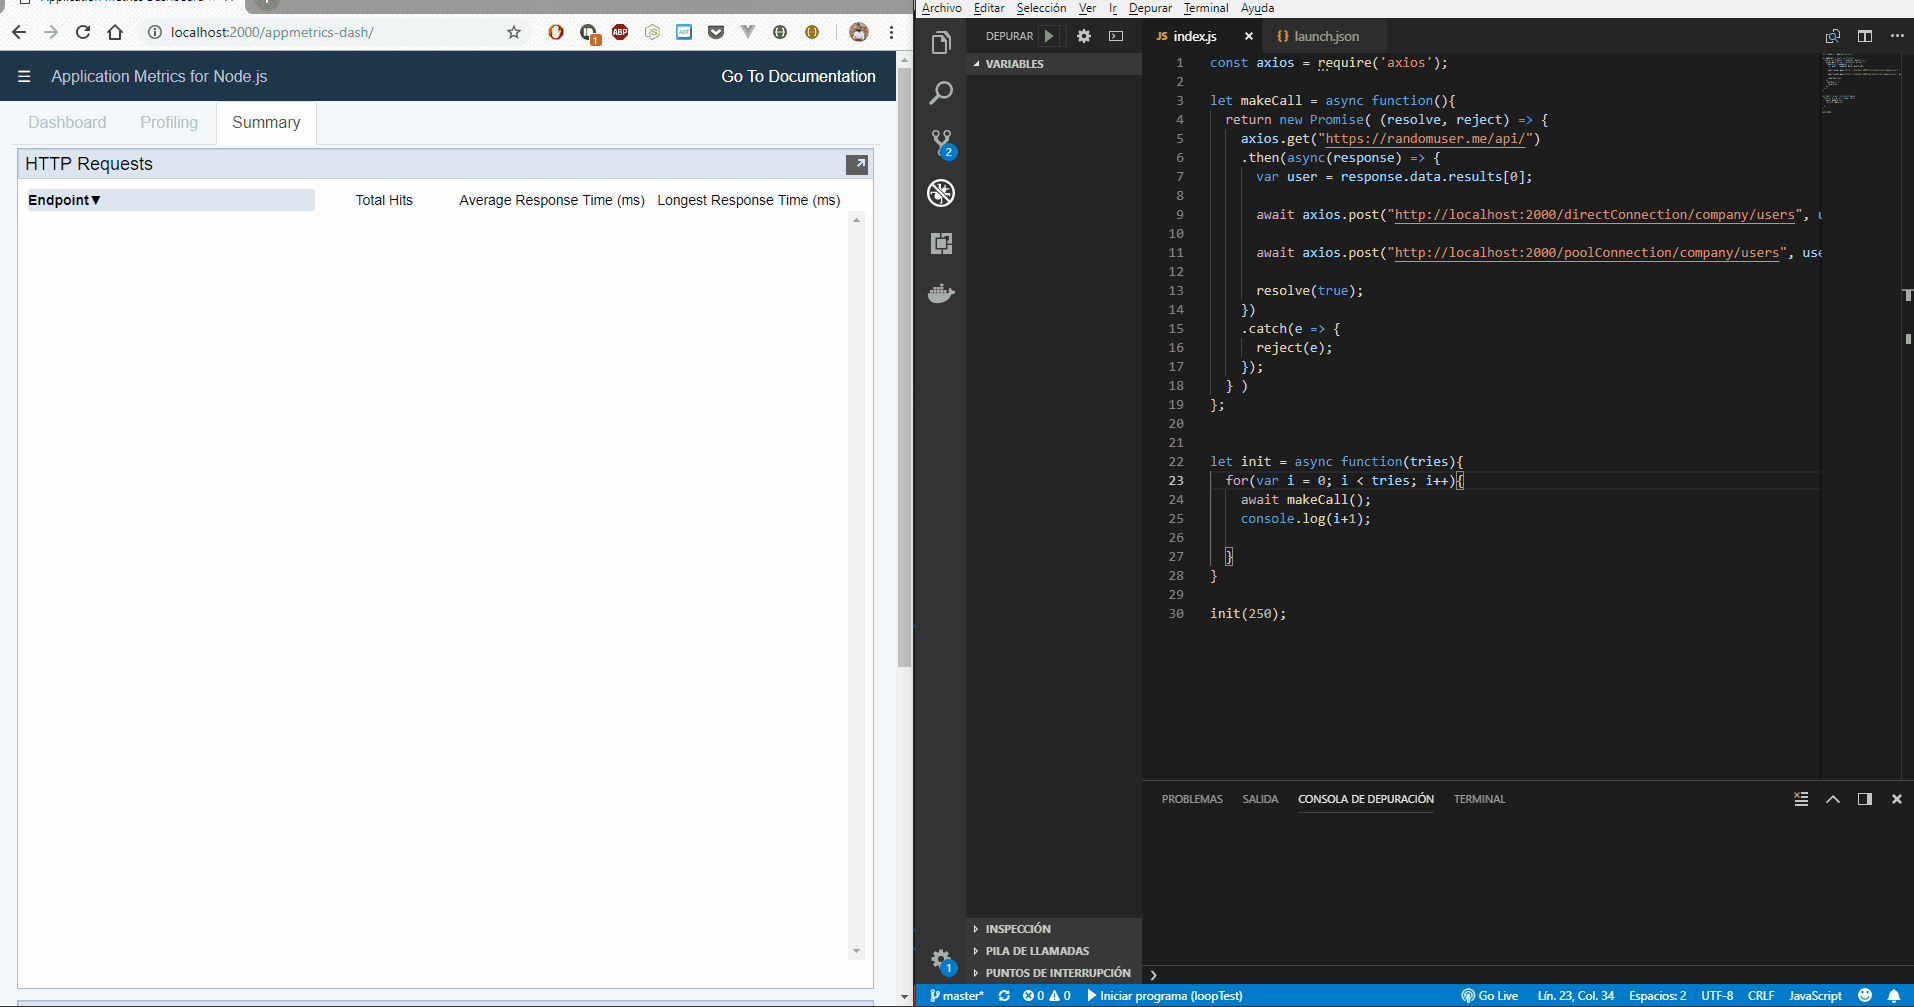Viewport: 1914px width, 1007px height.
Task: Select the Docker extension icon
Action: click(x=940, y=292)
